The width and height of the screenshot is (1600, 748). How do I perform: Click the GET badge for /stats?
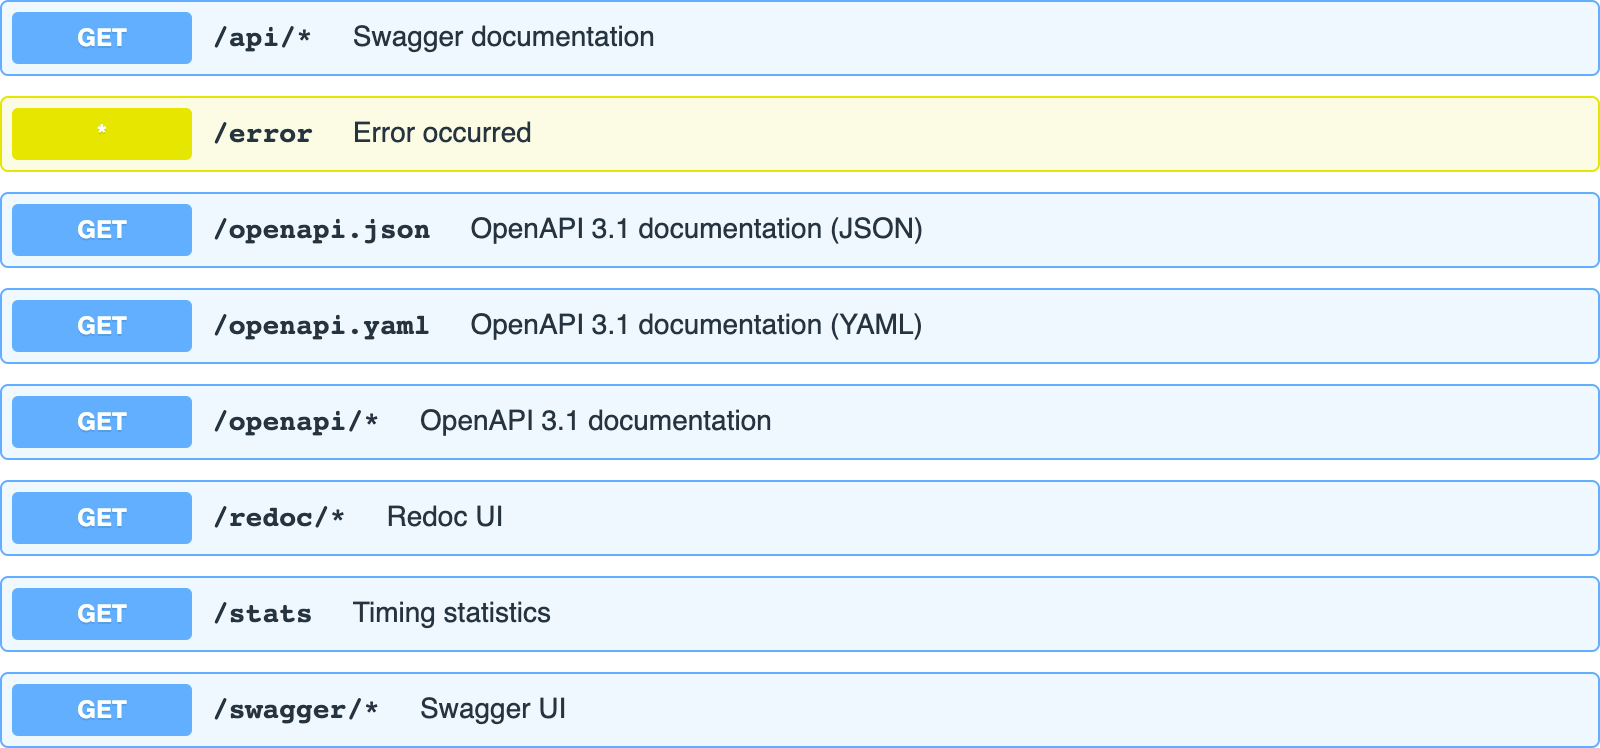[x=102, y=614]
